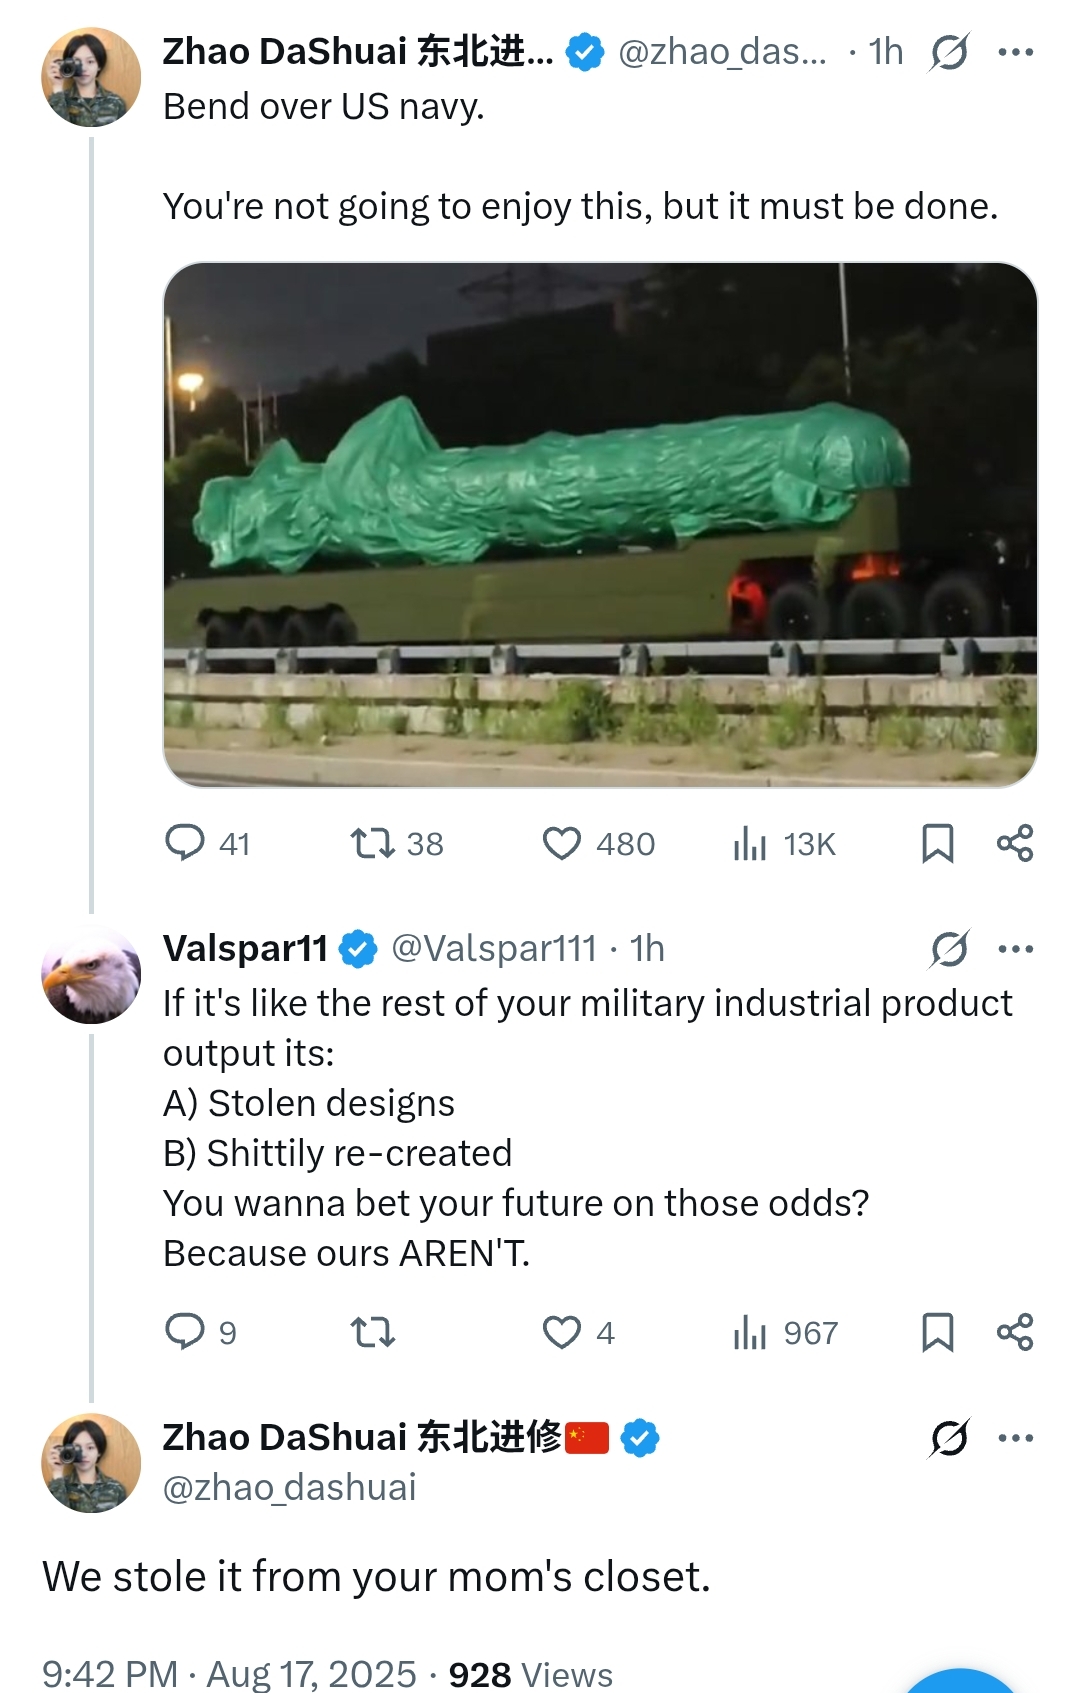Repost Valspar11's reply

pos(372,1332)
